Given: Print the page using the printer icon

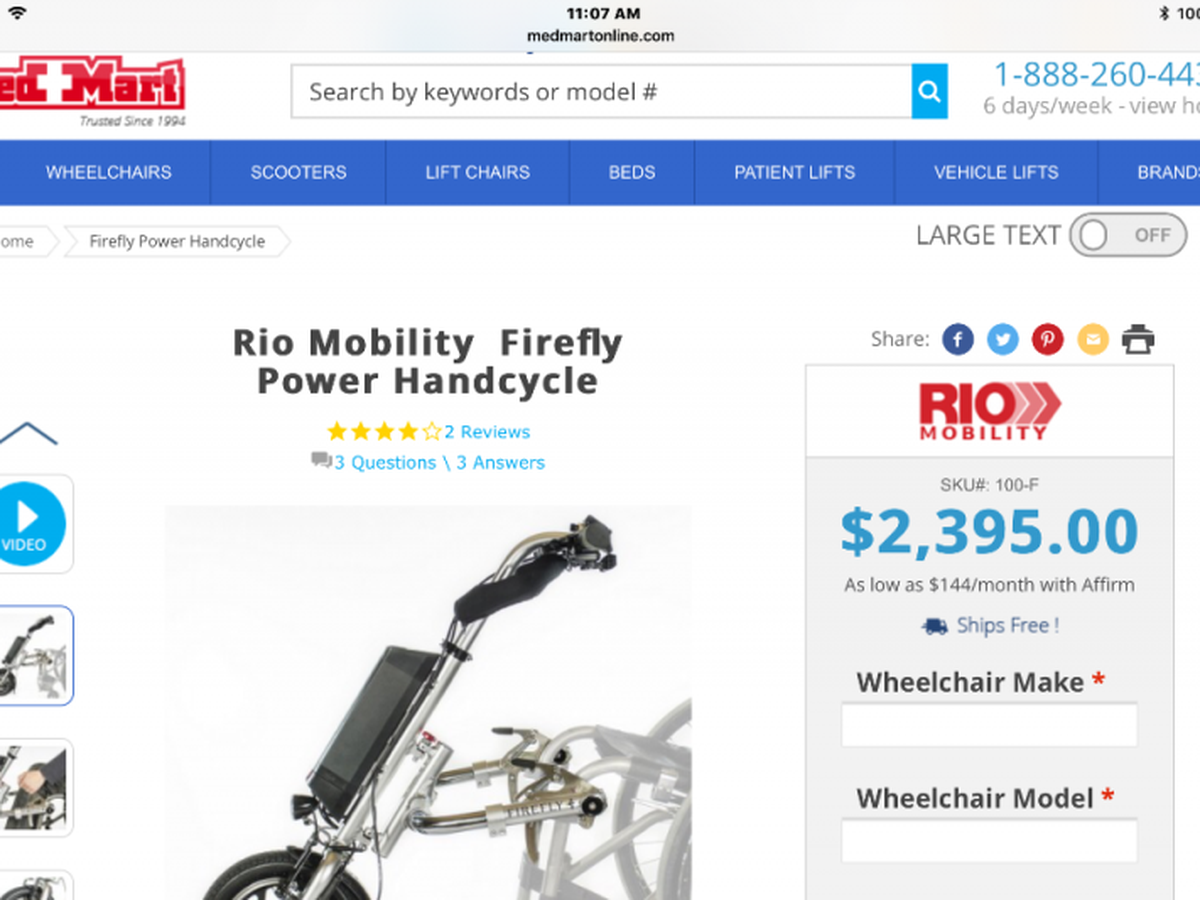Looking at the screenshot, I should click(1138, 340).
